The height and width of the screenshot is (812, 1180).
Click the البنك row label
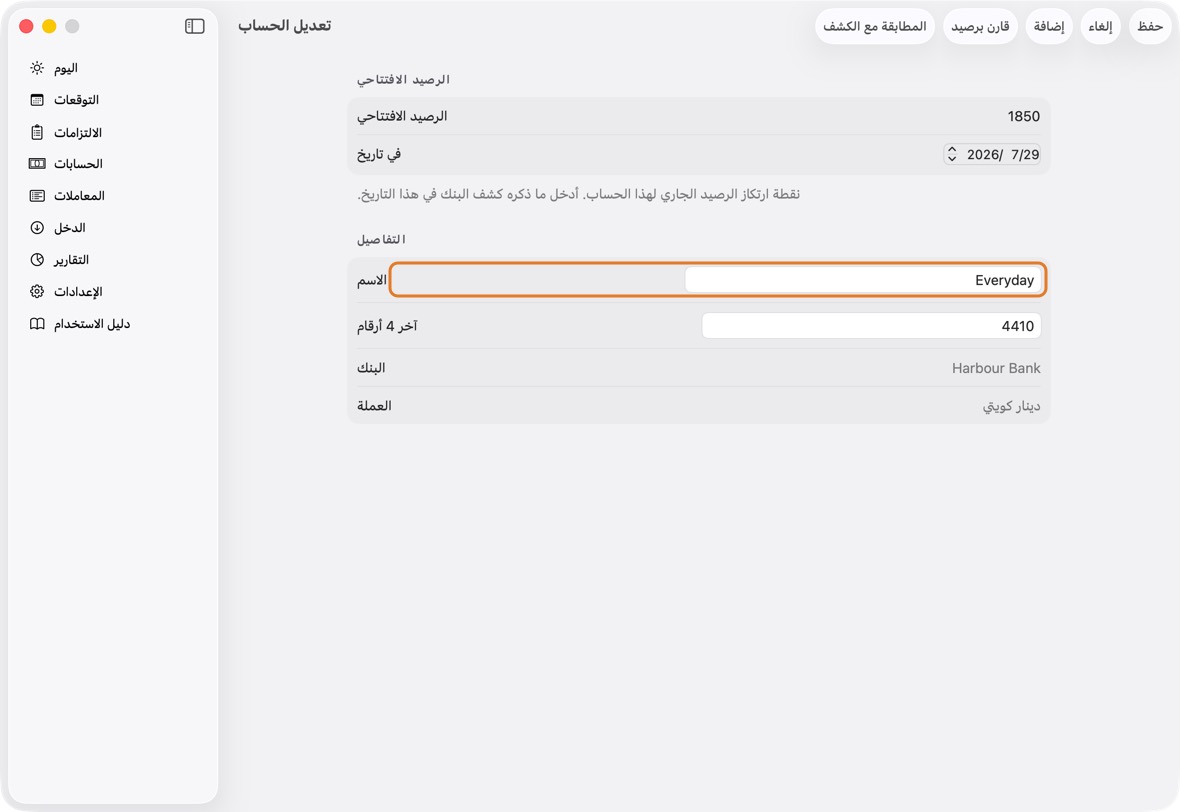371,368
